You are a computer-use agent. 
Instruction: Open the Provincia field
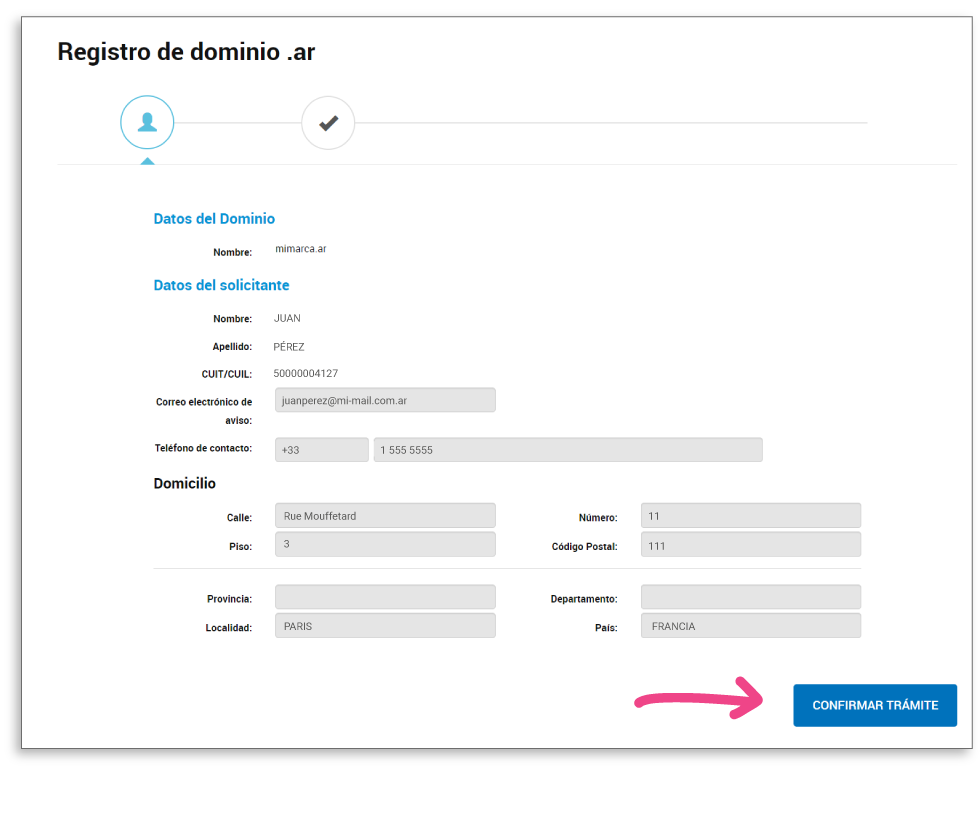tap(385, 597)
